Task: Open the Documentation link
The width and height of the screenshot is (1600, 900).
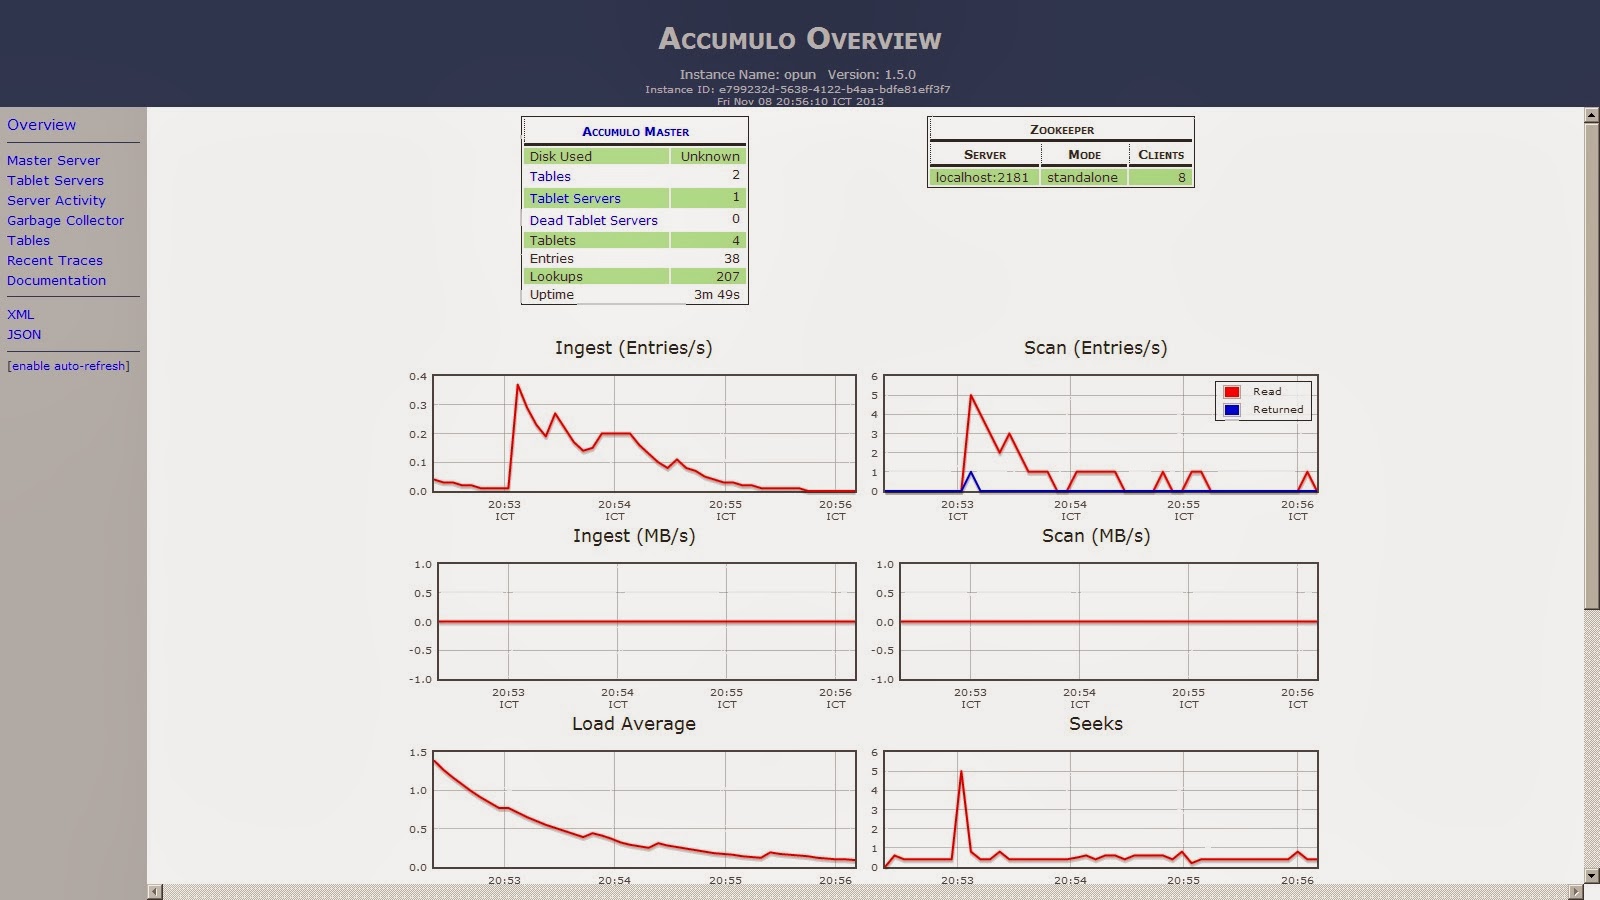Action: tap(56, 280)
